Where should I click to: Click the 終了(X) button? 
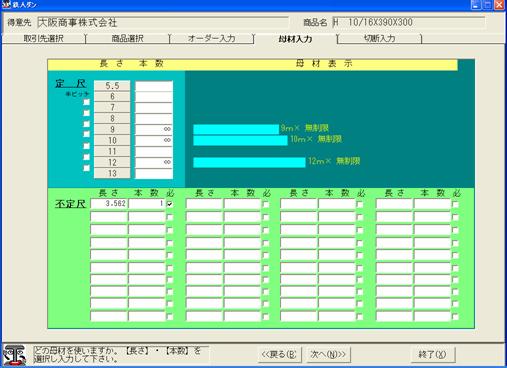click(x=433, y=354)
